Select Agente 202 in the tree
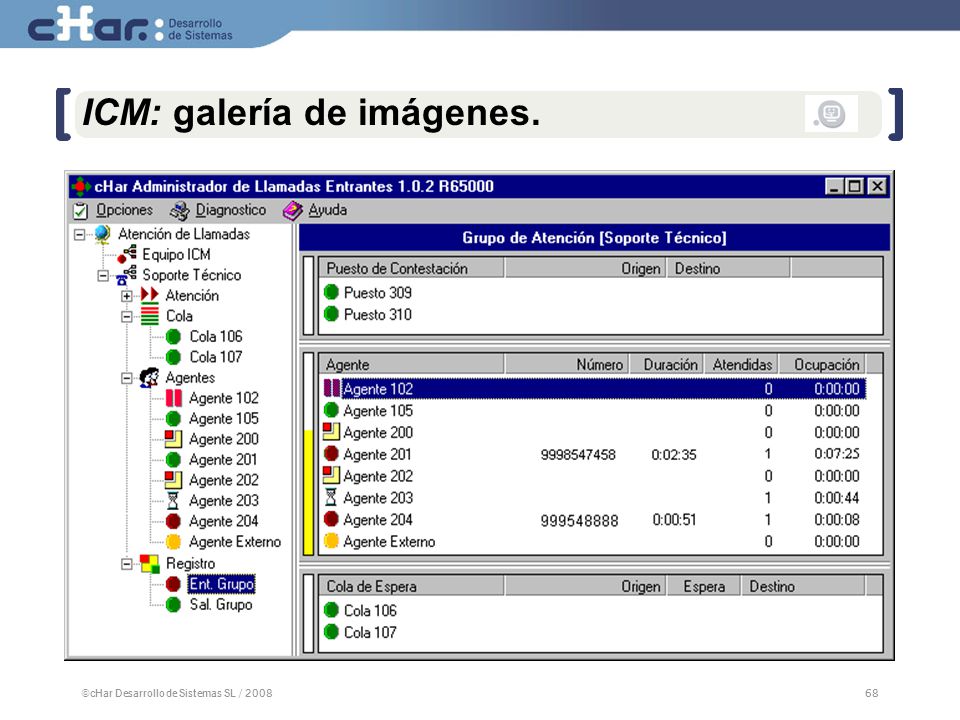960x720 pixels. pos(223,480)
